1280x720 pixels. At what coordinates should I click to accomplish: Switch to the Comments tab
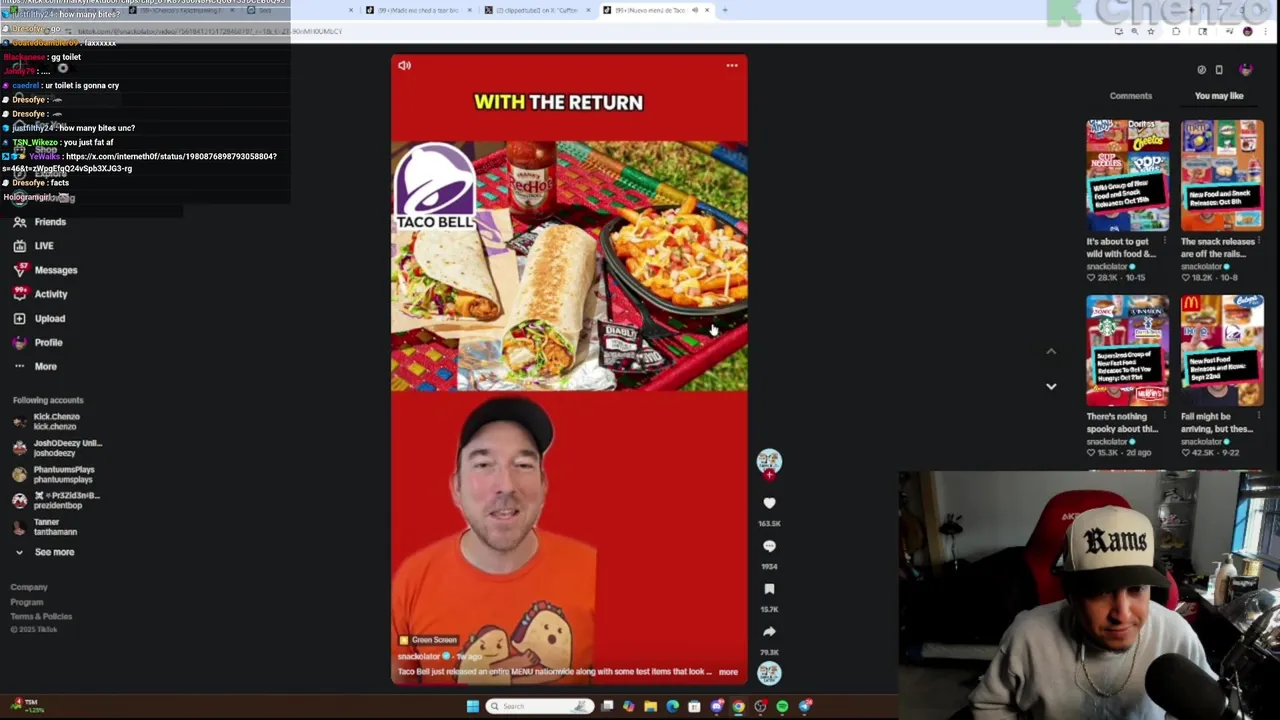(x=1131, y=96)
